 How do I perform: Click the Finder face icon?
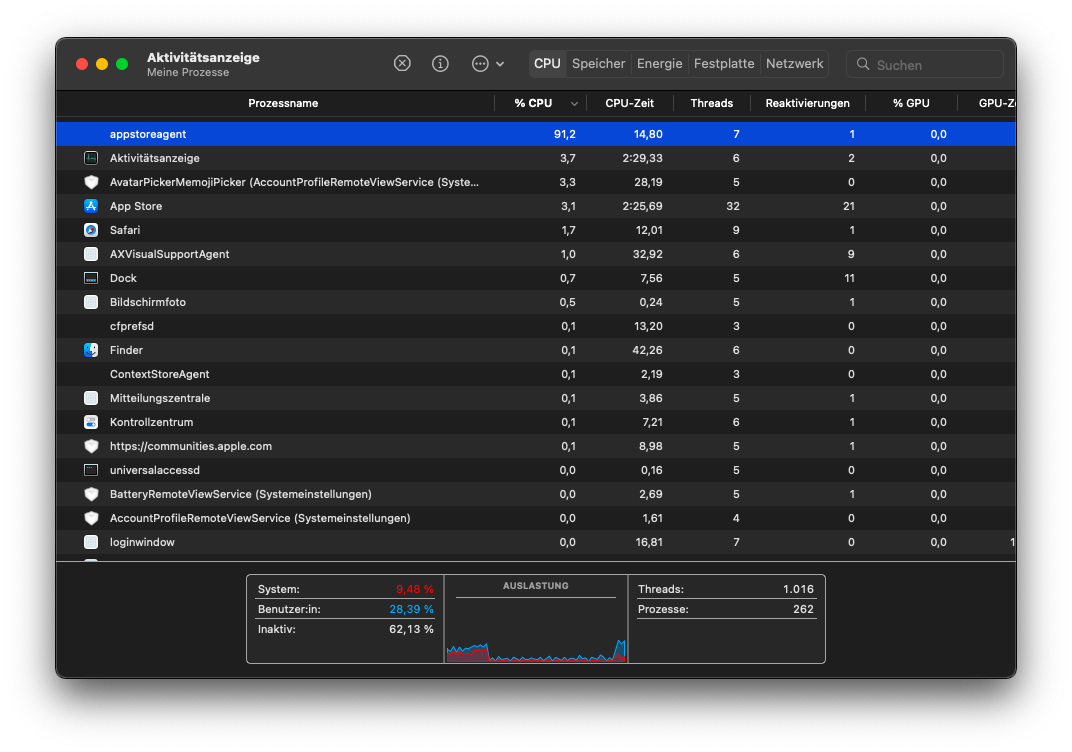coord(91,350)
